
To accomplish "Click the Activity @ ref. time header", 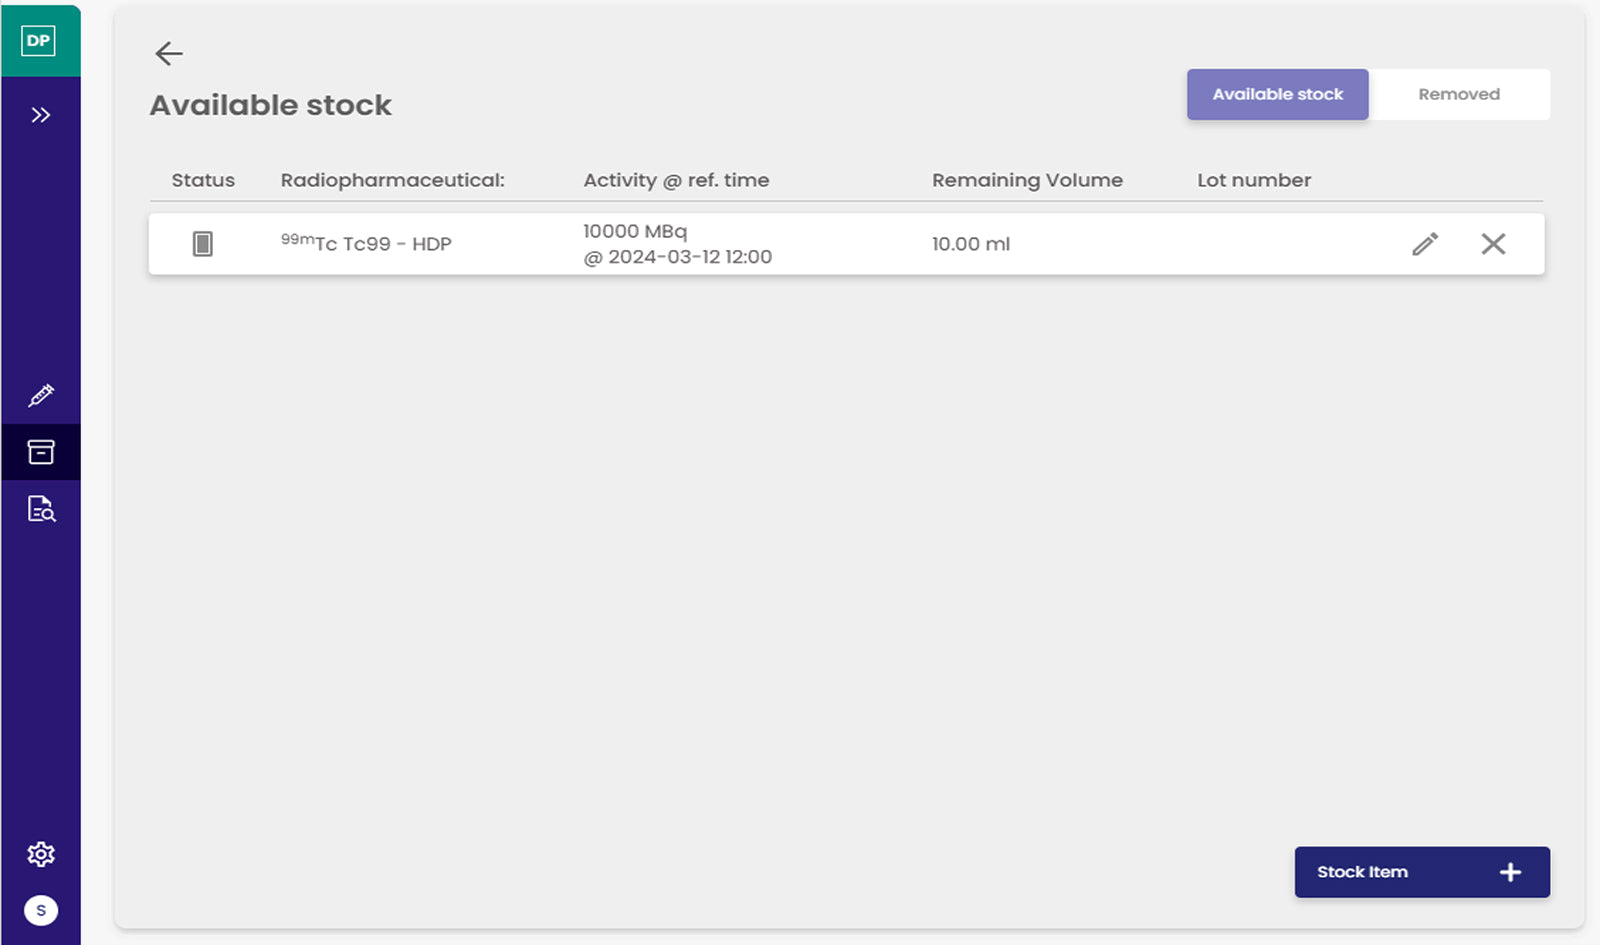I will [x=676, y=180].
